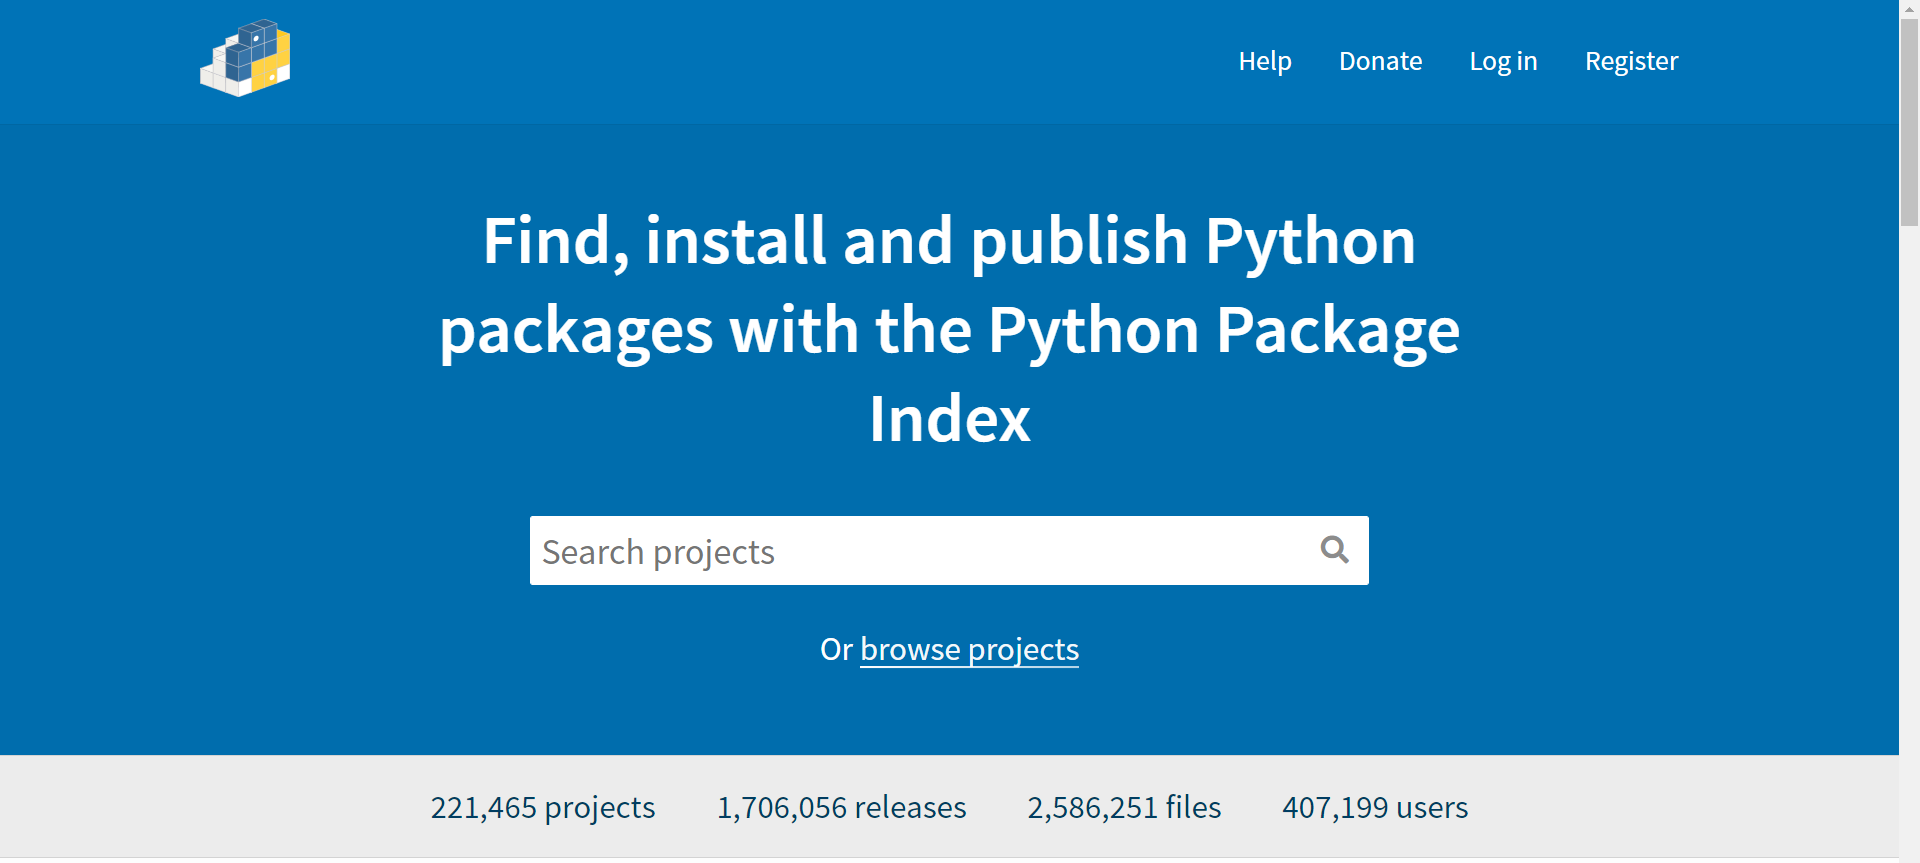This screenshot has width=1920, height=863.
Task: Click the magnifying glass search icon
Action: pyautogui.click(x=1334, y=549)
